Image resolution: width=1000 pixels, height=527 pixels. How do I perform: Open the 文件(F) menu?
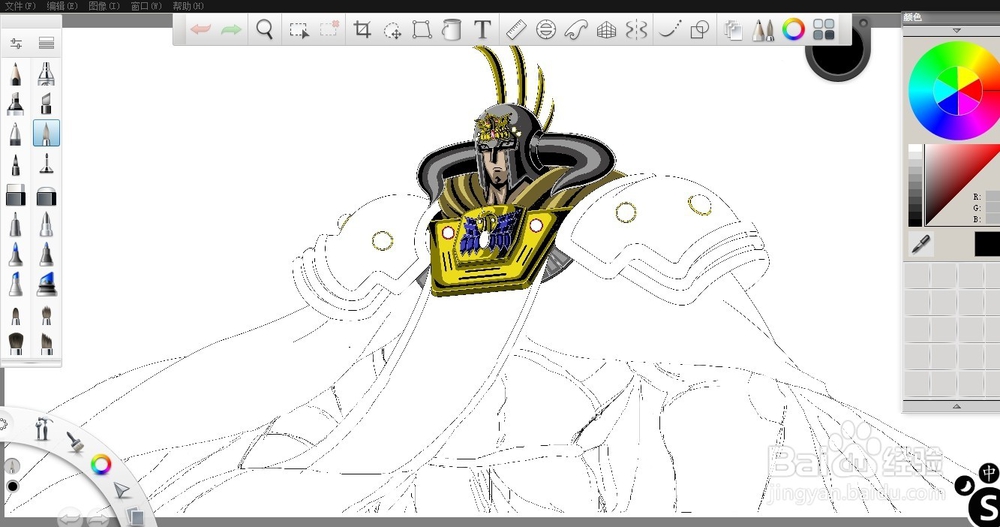pos(20,6)
